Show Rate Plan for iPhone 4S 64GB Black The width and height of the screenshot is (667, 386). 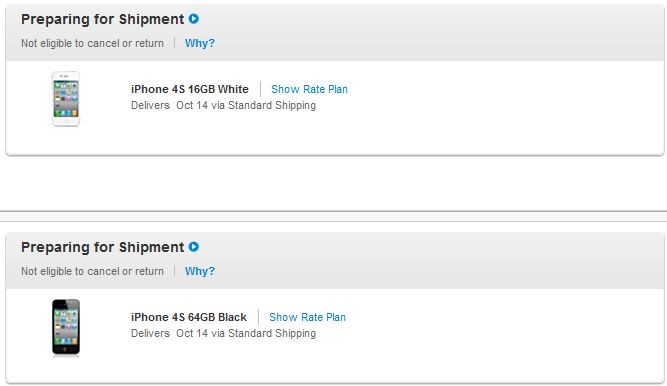(307, 317)
